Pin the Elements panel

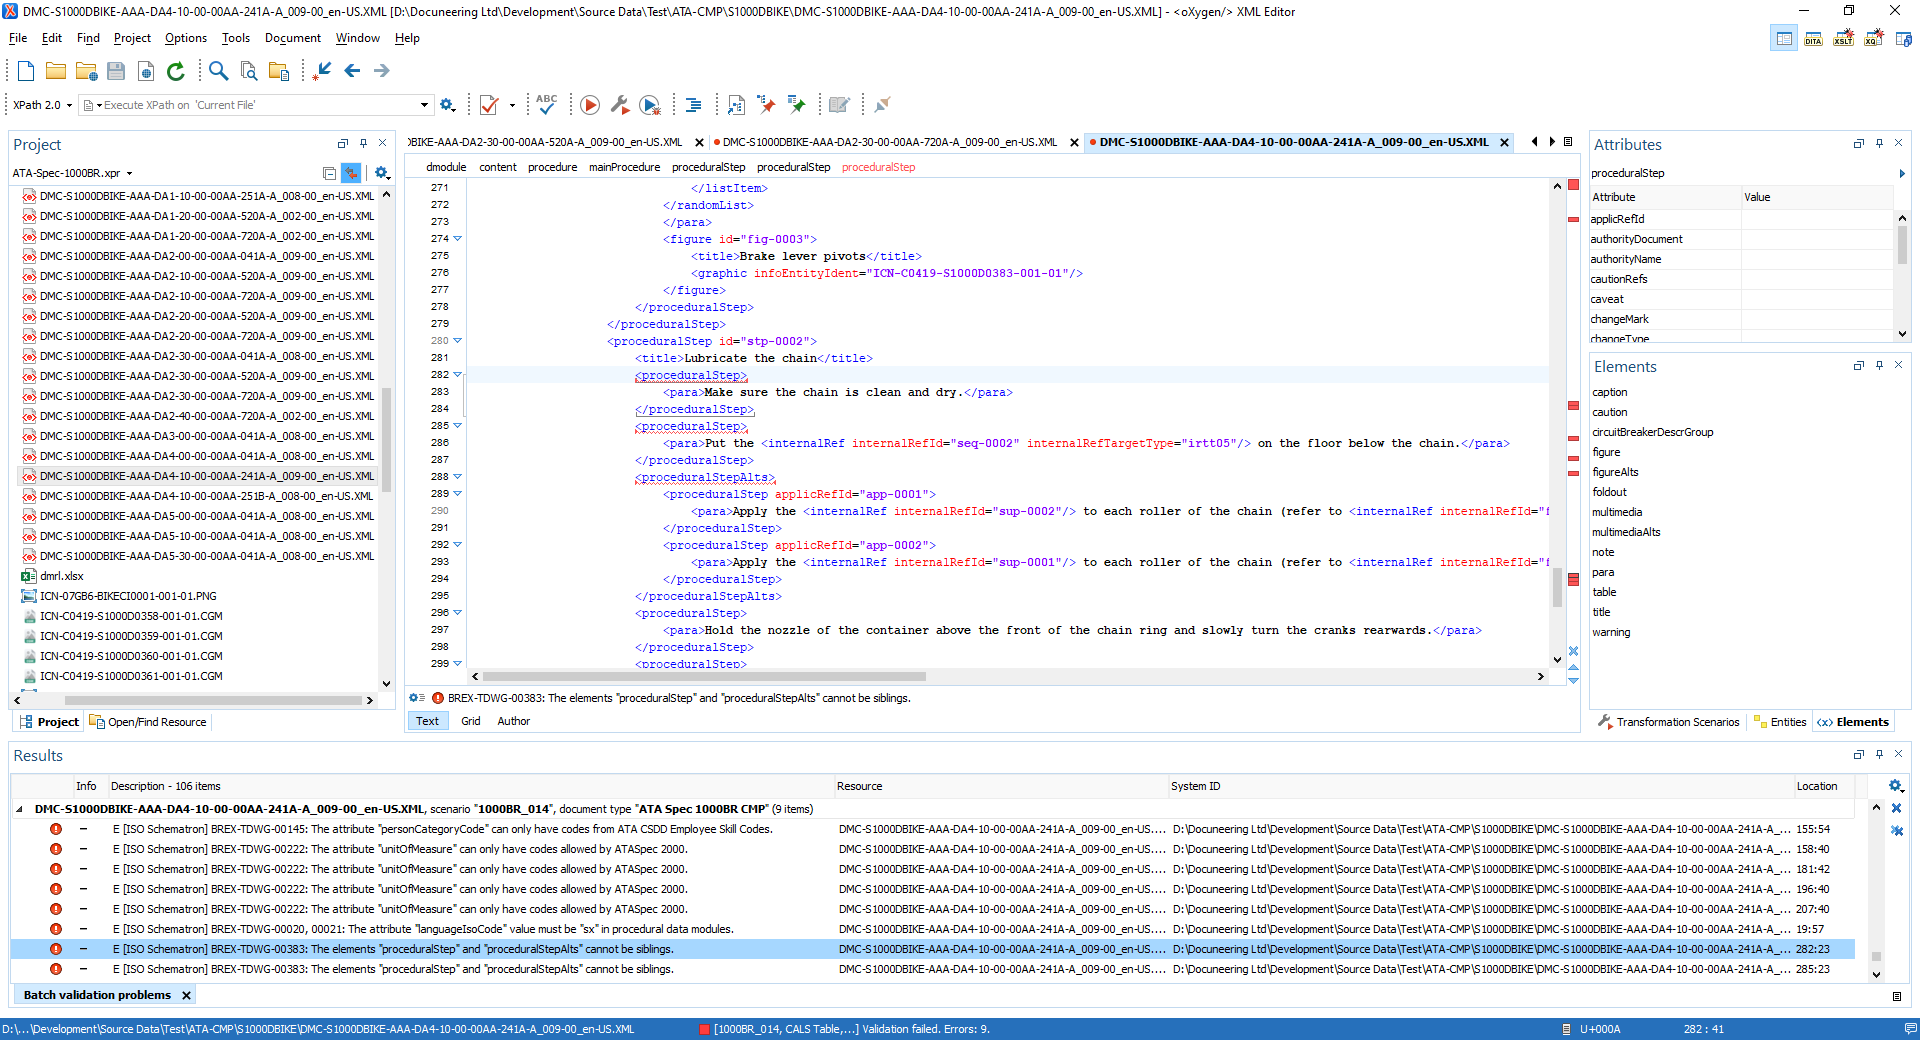click(1879, 366)
